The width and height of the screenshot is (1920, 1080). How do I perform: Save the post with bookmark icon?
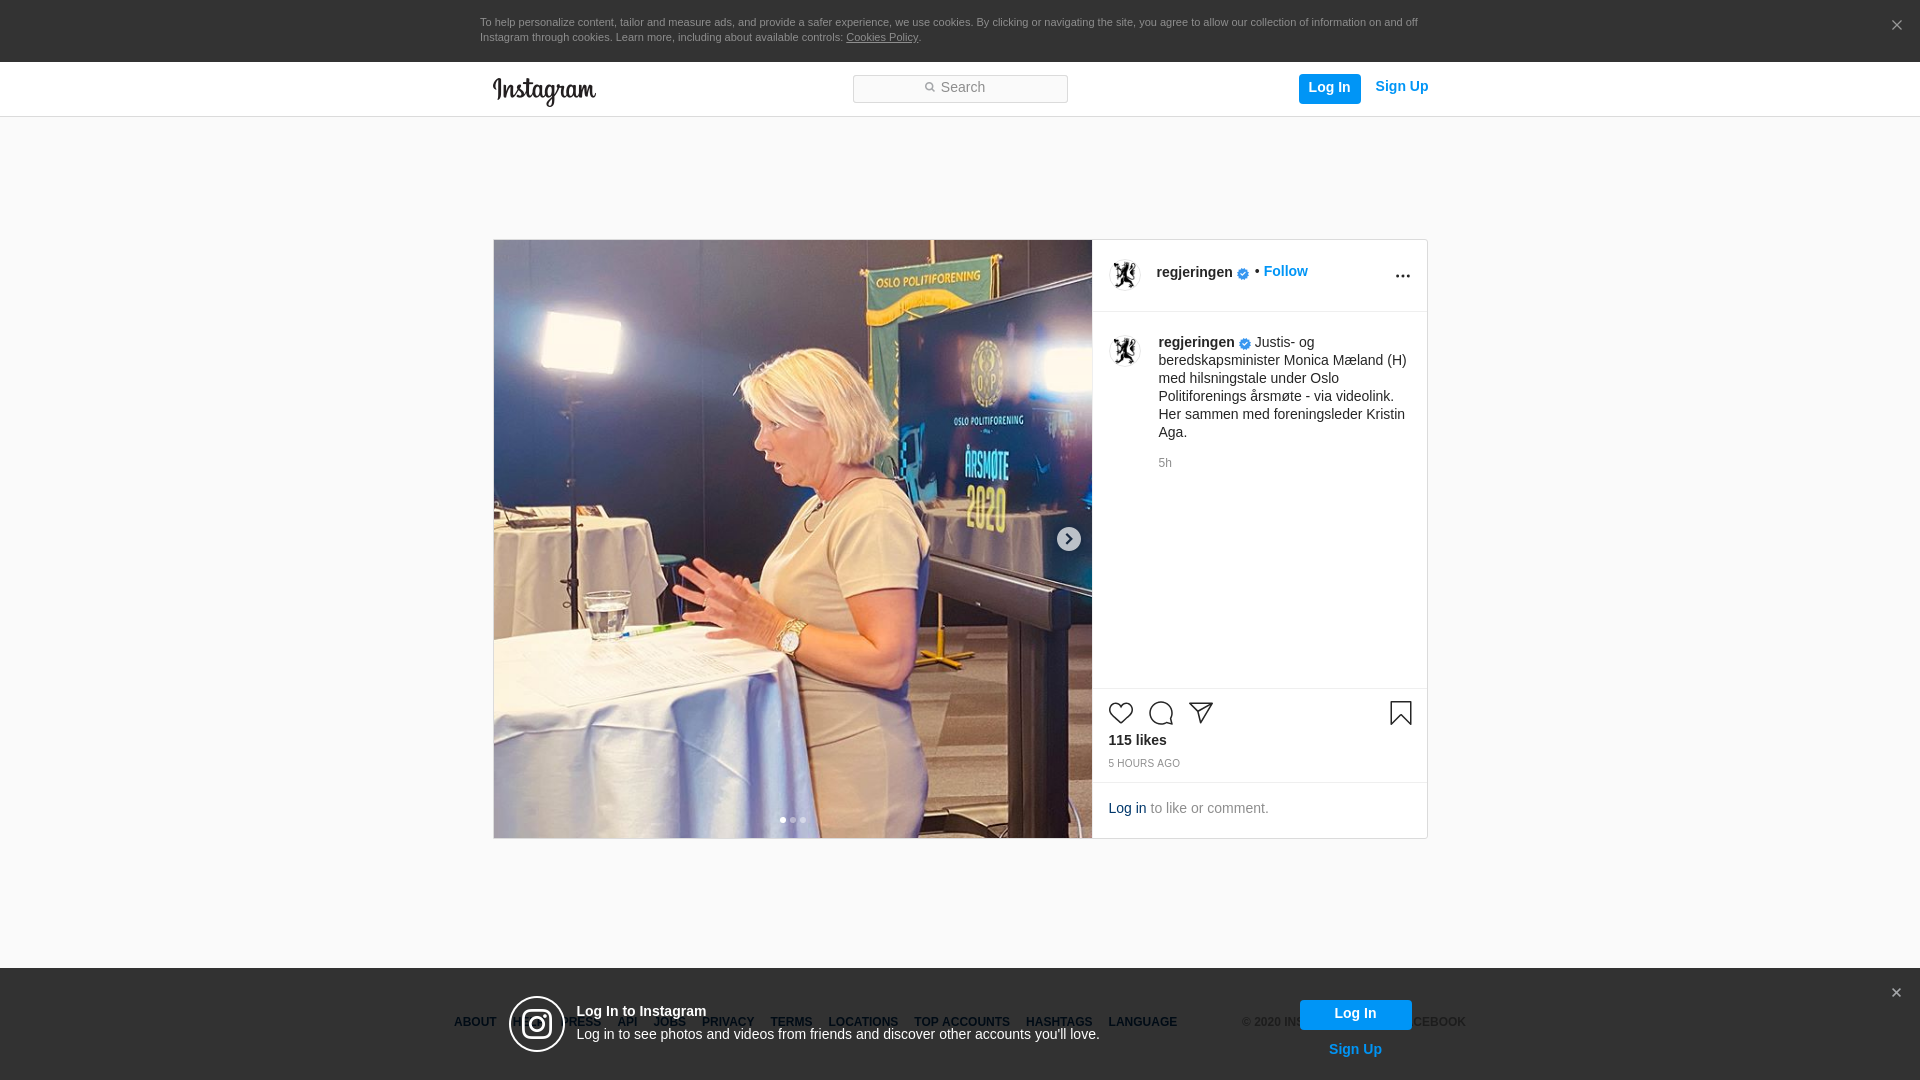tap(1400, 713)
